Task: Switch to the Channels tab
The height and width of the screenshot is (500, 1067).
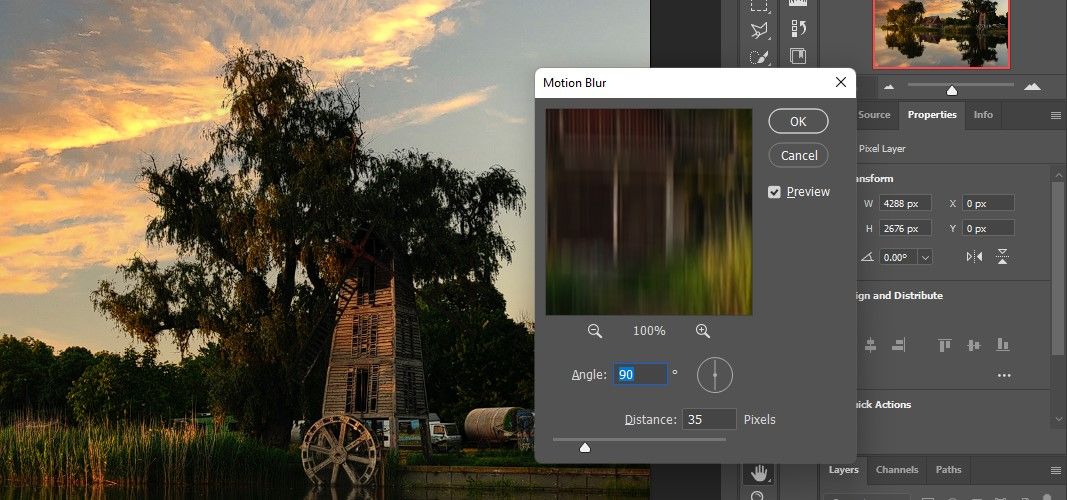Action: pos(896,469)
